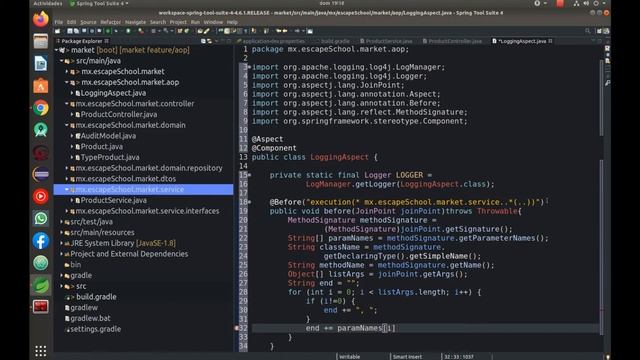The width and height of the screenshot is (640, 360).
Task: Click the clock showing dom 19:18
Action: (333, 3)
